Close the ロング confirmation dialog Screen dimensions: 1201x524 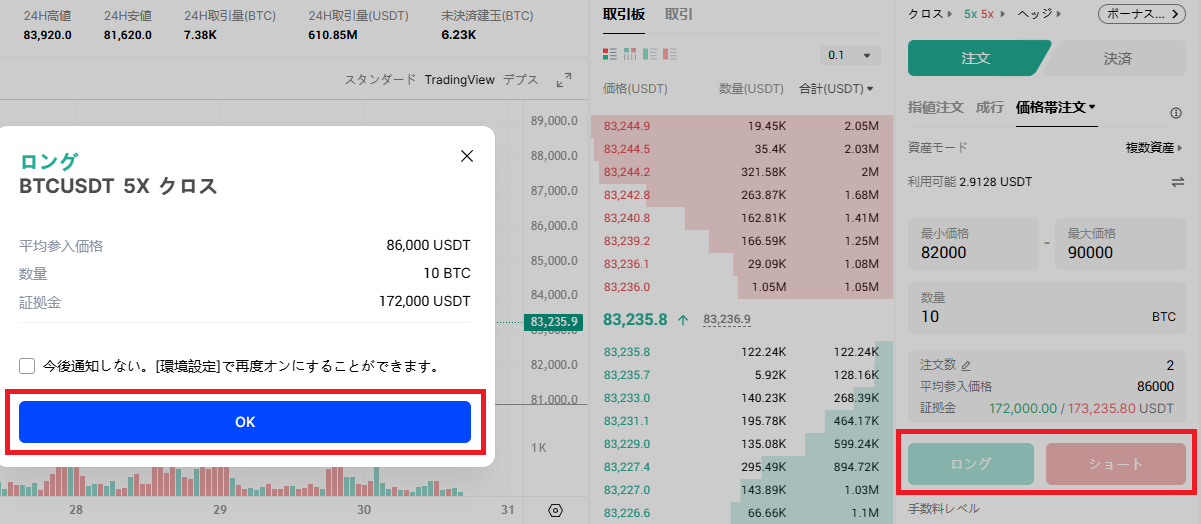pos(466,156)
